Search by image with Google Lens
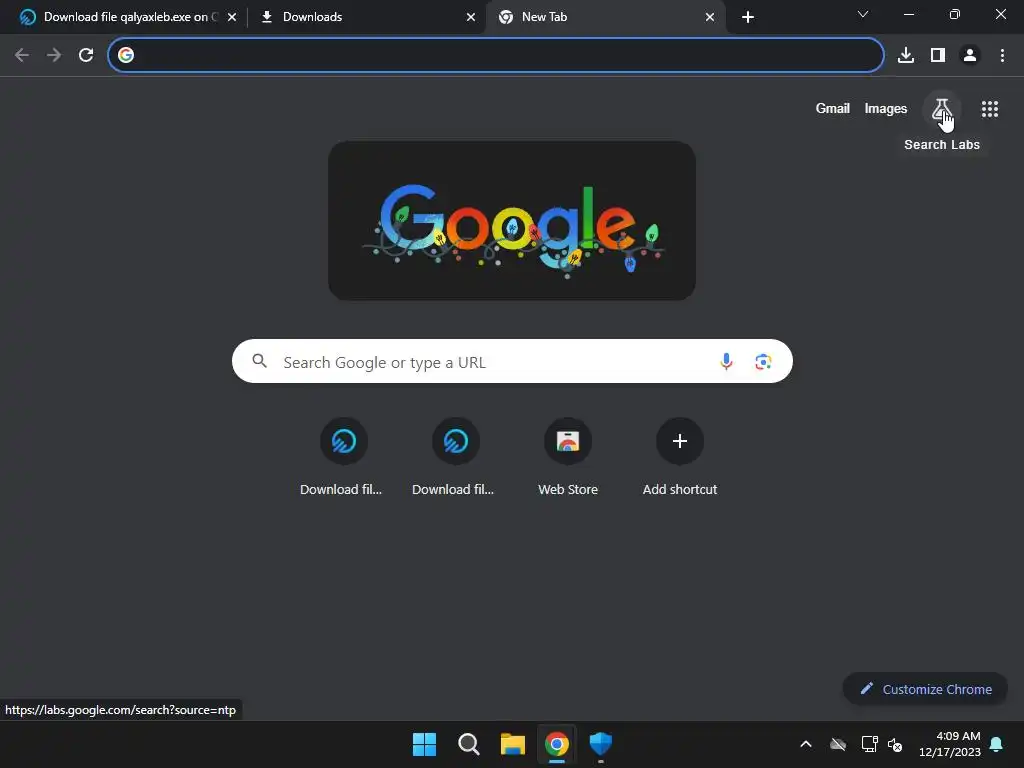 (763, 361)
